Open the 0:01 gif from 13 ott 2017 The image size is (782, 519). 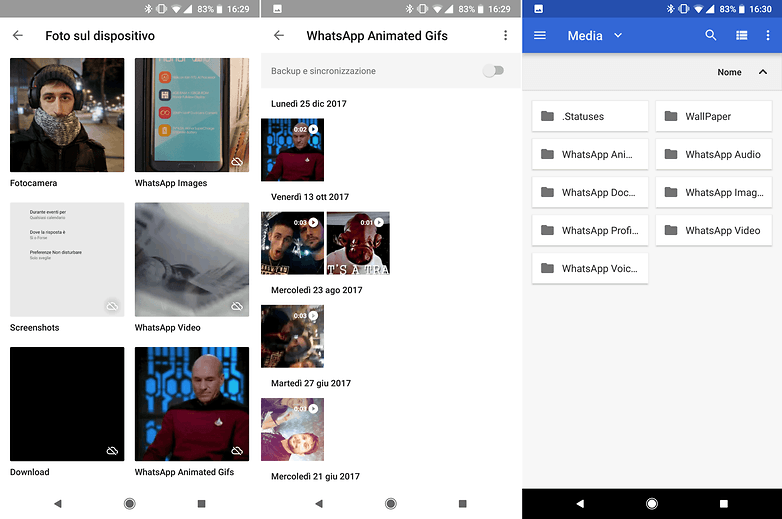[358, 243]
